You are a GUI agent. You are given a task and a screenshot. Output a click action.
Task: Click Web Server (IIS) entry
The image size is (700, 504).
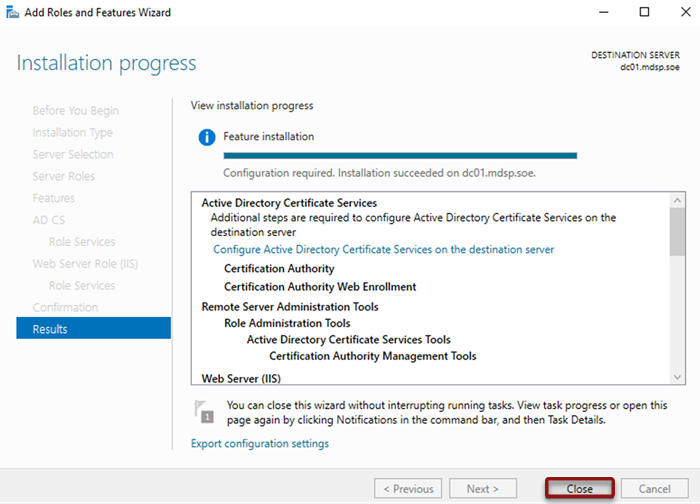coord(241,379)
